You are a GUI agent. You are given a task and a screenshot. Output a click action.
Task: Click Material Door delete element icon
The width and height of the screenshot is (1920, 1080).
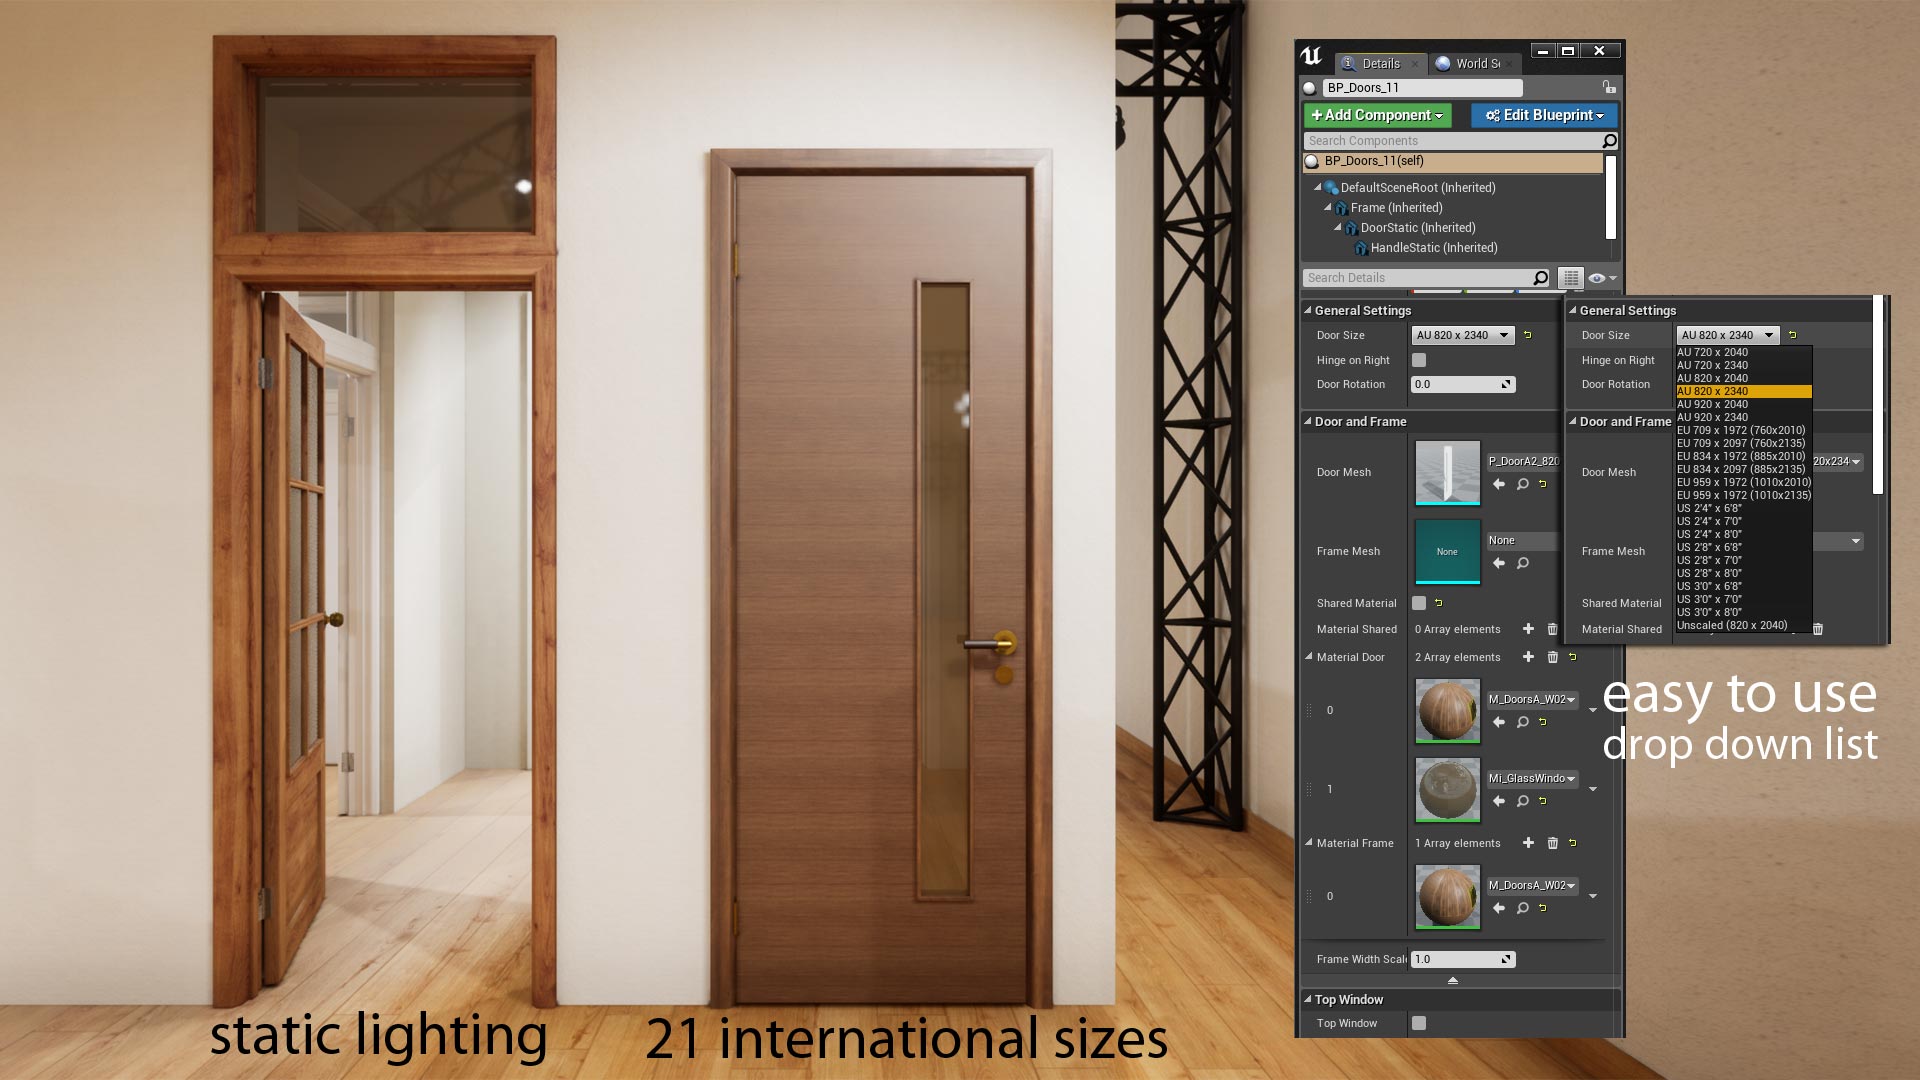pos(1551,657)
